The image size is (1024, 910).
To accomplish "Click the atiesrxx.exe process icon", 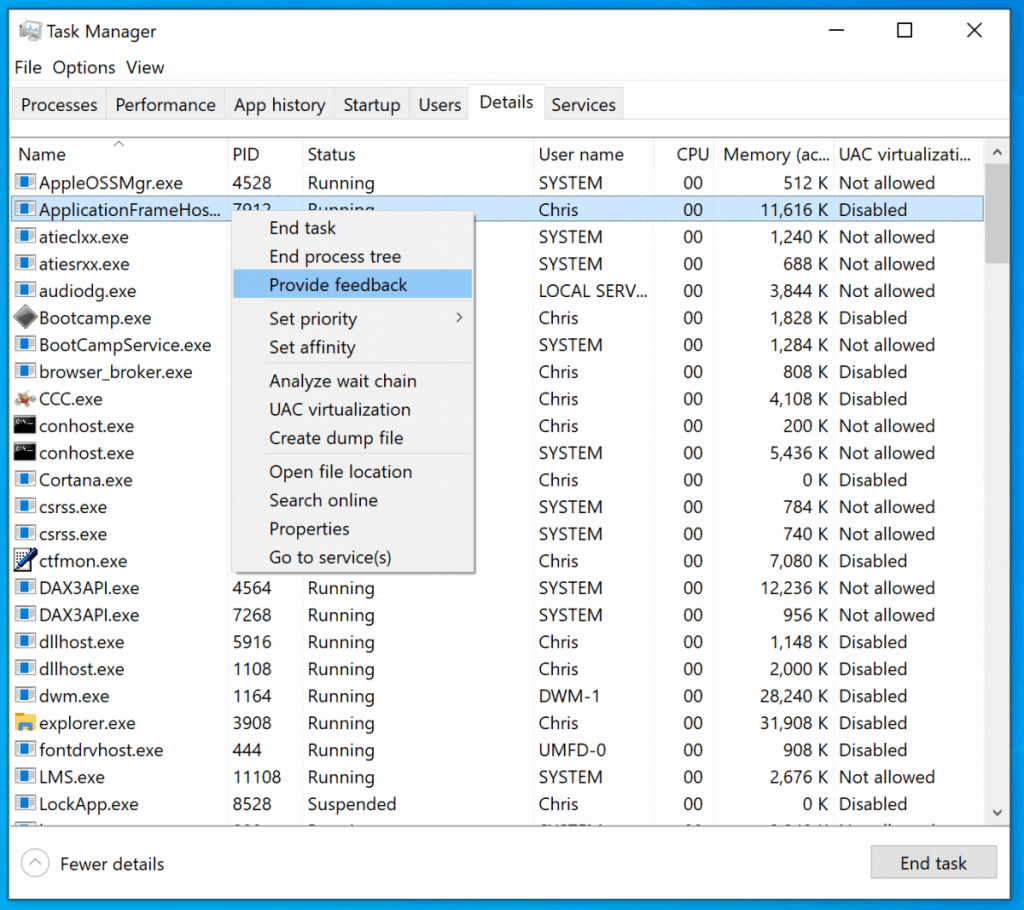I will click(x=25, y=263).
